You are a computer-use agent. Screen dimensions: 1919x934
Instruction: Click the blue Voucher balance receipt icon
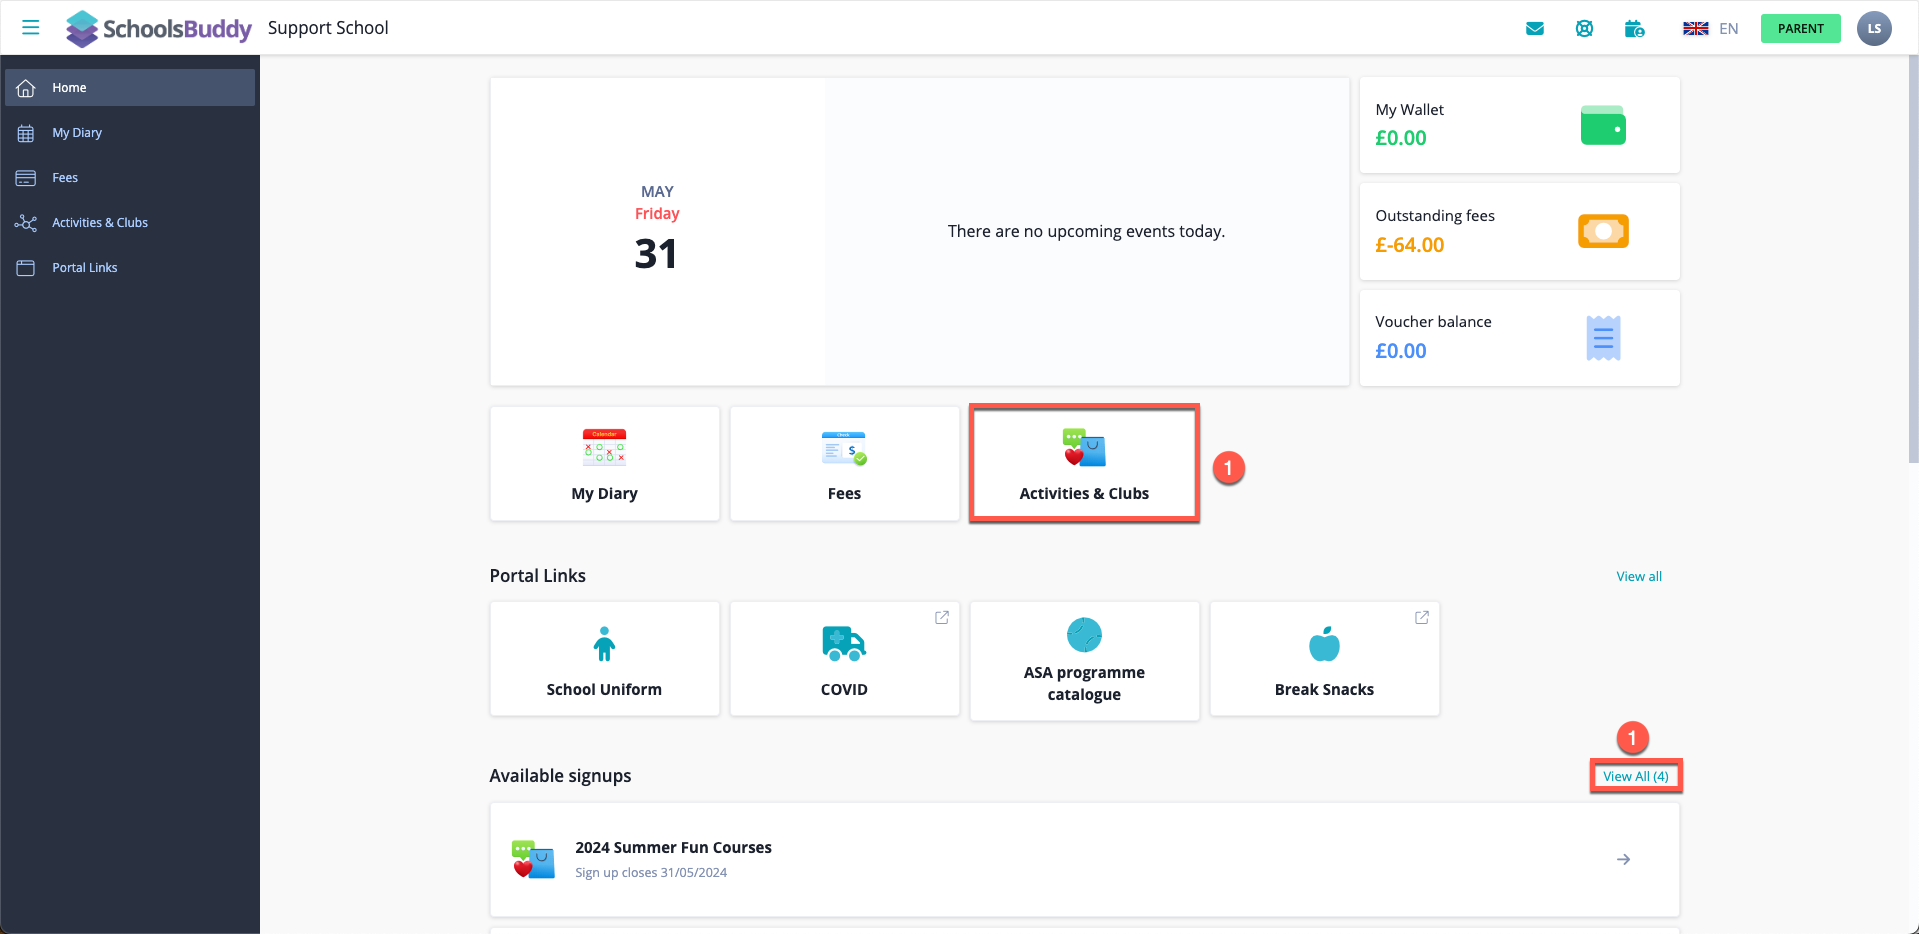[1603, 338]
